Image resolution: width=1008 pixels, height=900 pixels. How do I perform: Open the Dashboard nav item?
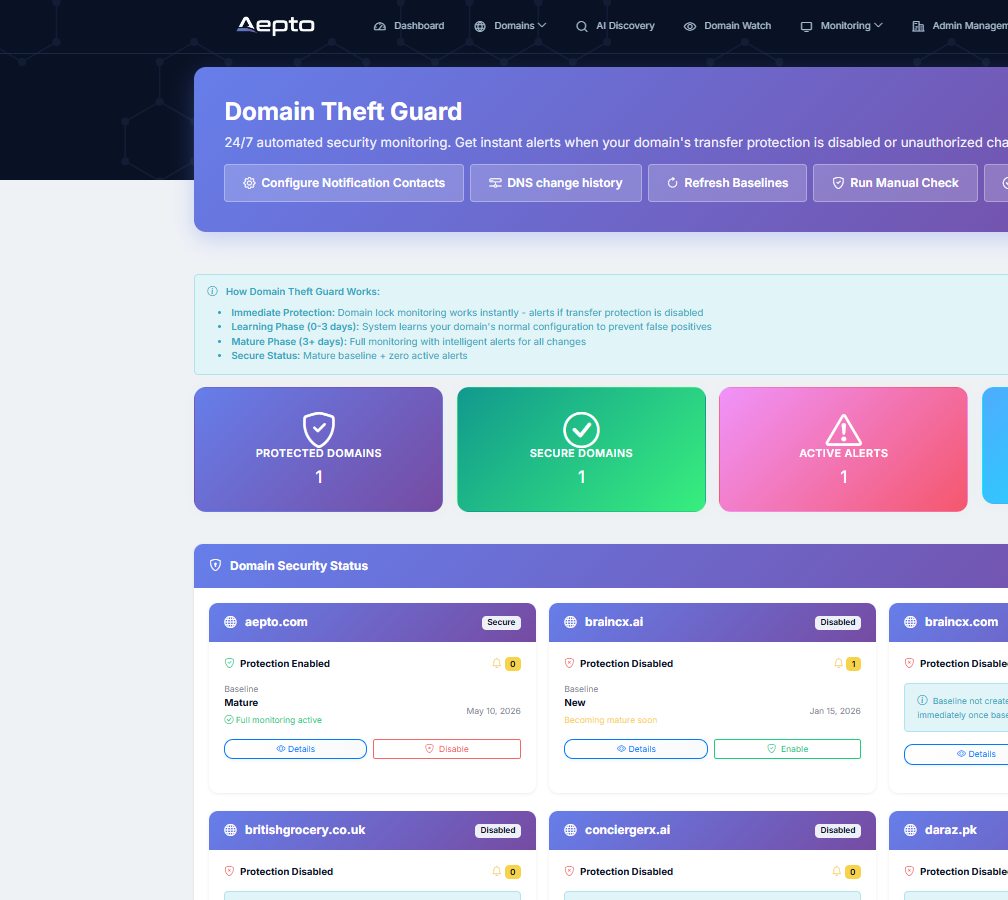409,26
